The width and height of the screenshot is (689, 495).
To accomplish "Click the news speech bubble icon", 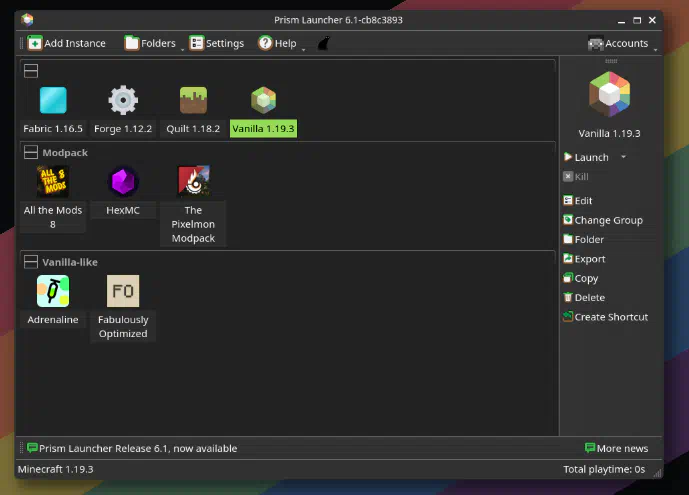I will pyautogui.click(x=32, y=448).
